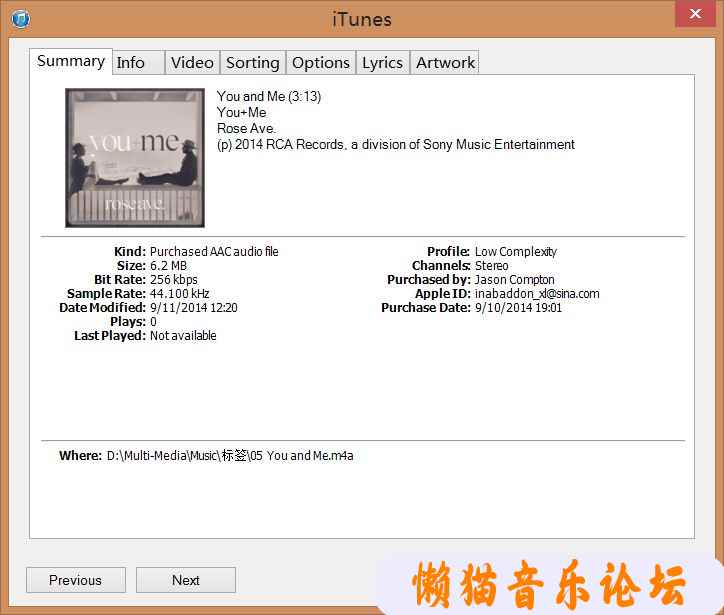
Task: Click the Apple ID email address
Action: [x=537, y=294]
